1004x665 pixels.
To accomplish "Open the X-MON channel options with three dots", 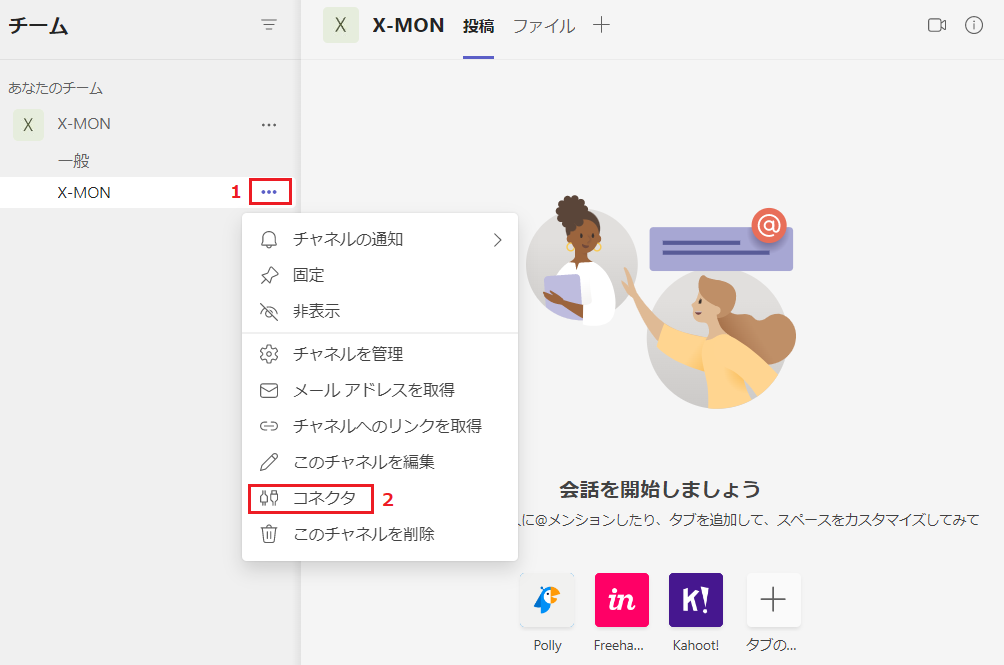I will [x=269, y=191].
